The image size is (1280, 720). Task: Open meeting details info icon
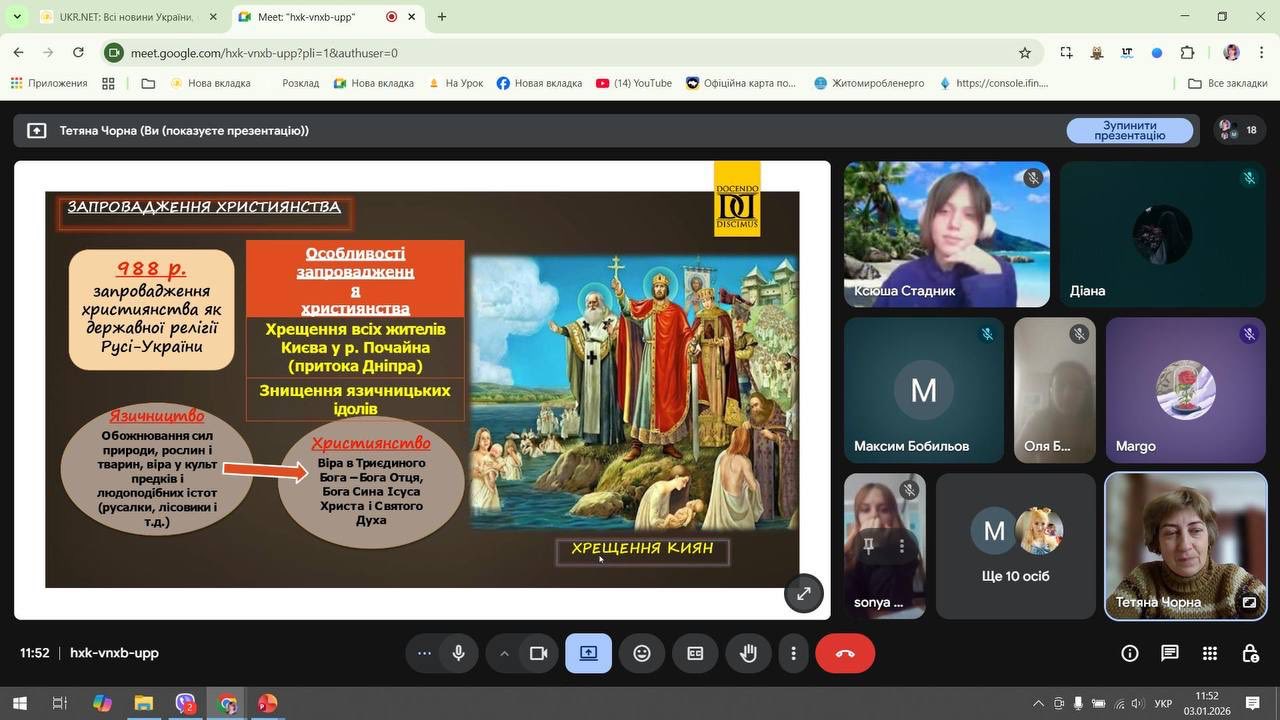pyautogui.click(x=1130, y=653)
